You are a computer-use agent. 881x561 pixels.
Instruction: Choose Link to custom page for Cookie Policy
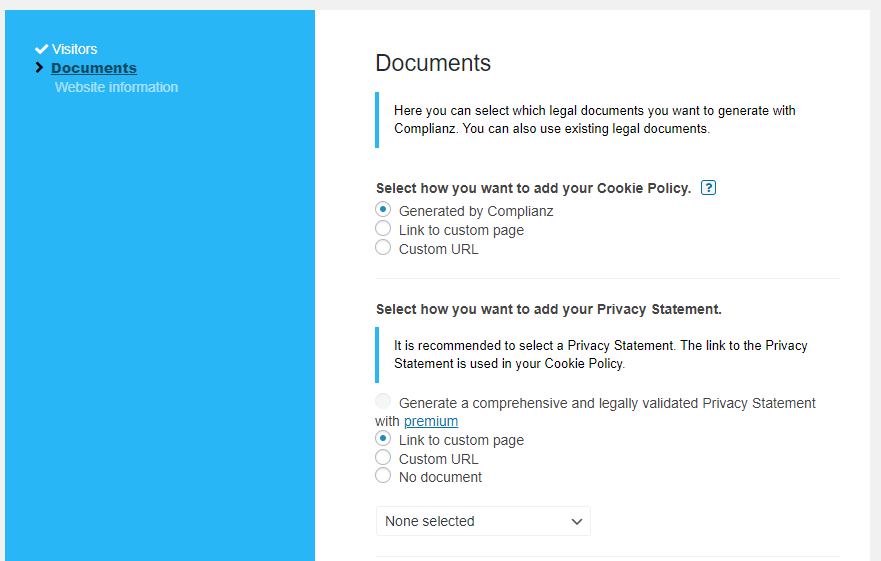point(383,229)
